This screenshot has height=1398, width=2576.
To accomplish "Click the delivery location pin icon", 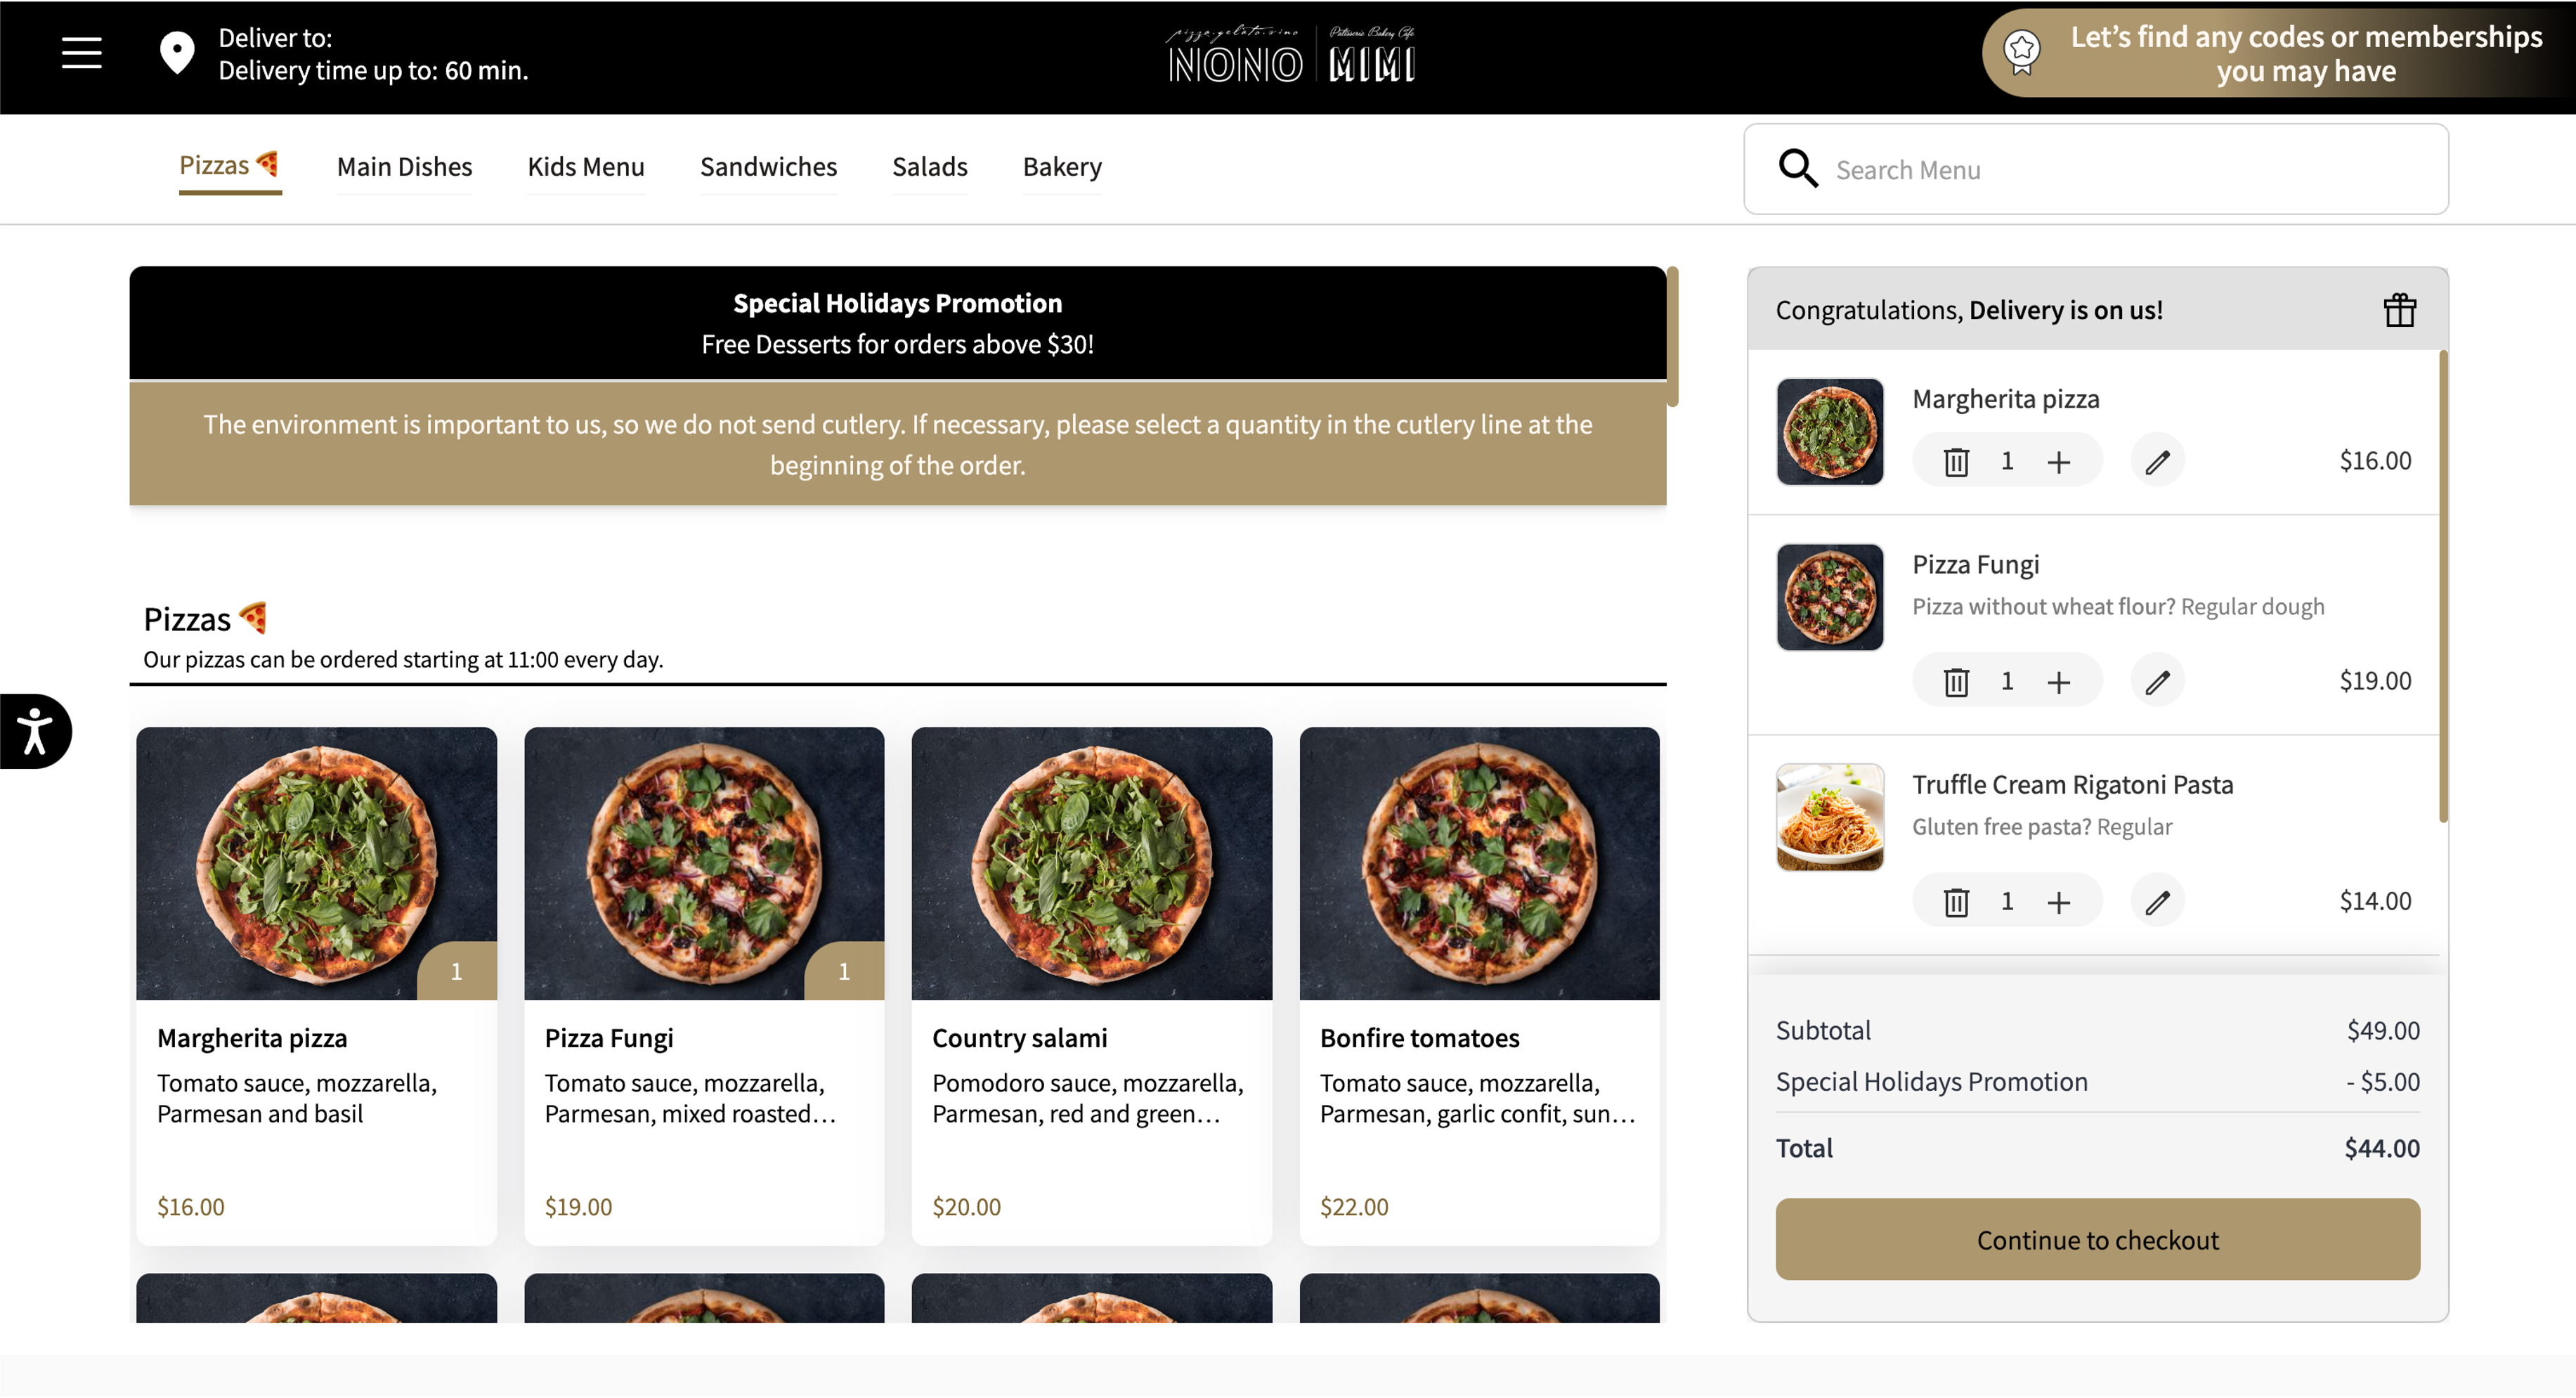I will coord(177,53).
